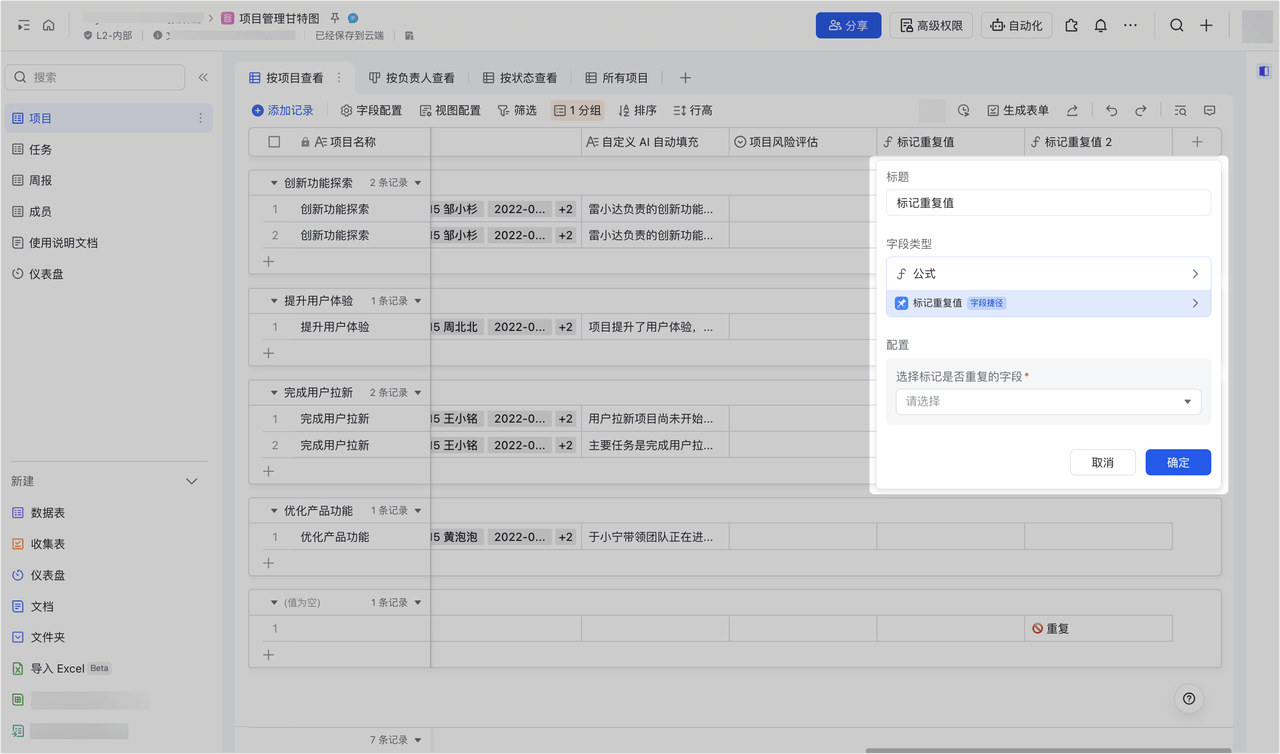Switch to 按负责人查看 view tab

pyautogui.click(x=411, y=78)
